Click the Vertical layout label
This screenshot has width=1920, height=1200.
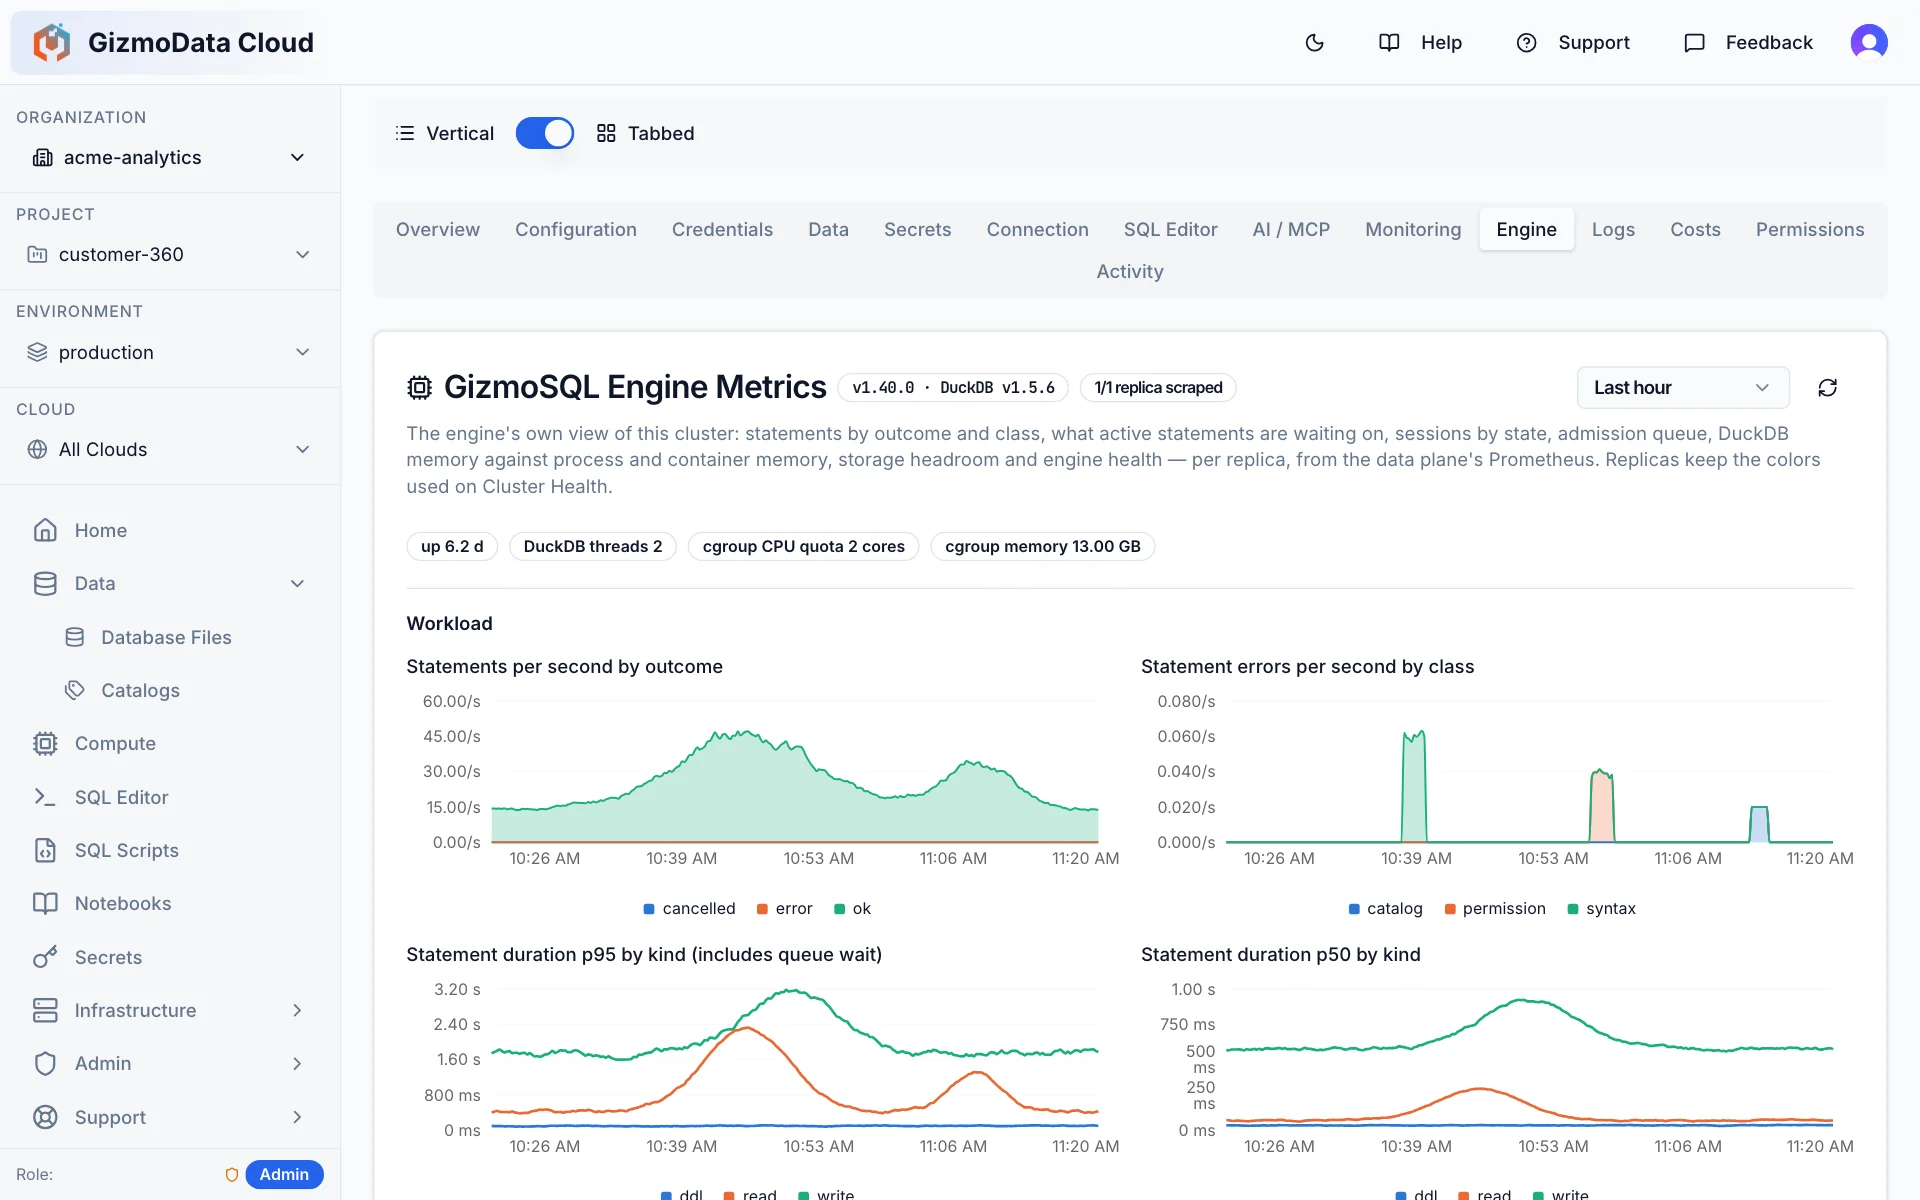click(460, 133)
